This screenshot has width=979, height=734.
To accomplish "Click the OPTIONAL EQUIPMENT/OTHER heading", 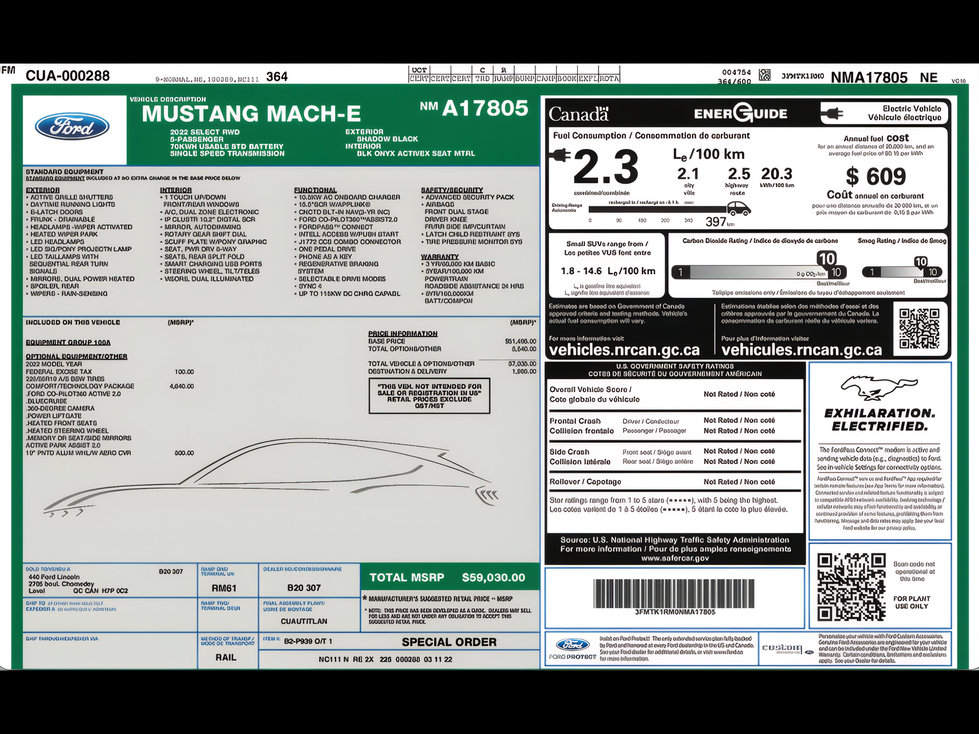I will tap(76, 356).
